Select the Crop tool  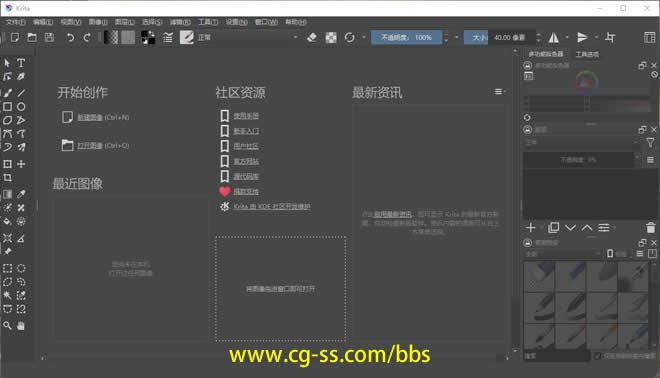7,178
